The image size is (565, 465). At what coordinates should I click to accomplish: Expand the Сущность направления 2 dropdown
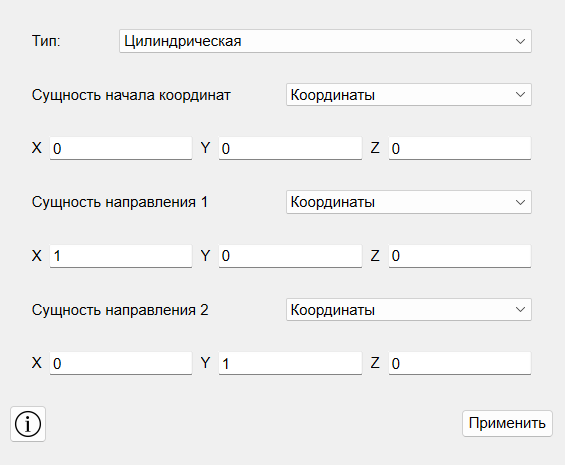(x=409, y=310)
